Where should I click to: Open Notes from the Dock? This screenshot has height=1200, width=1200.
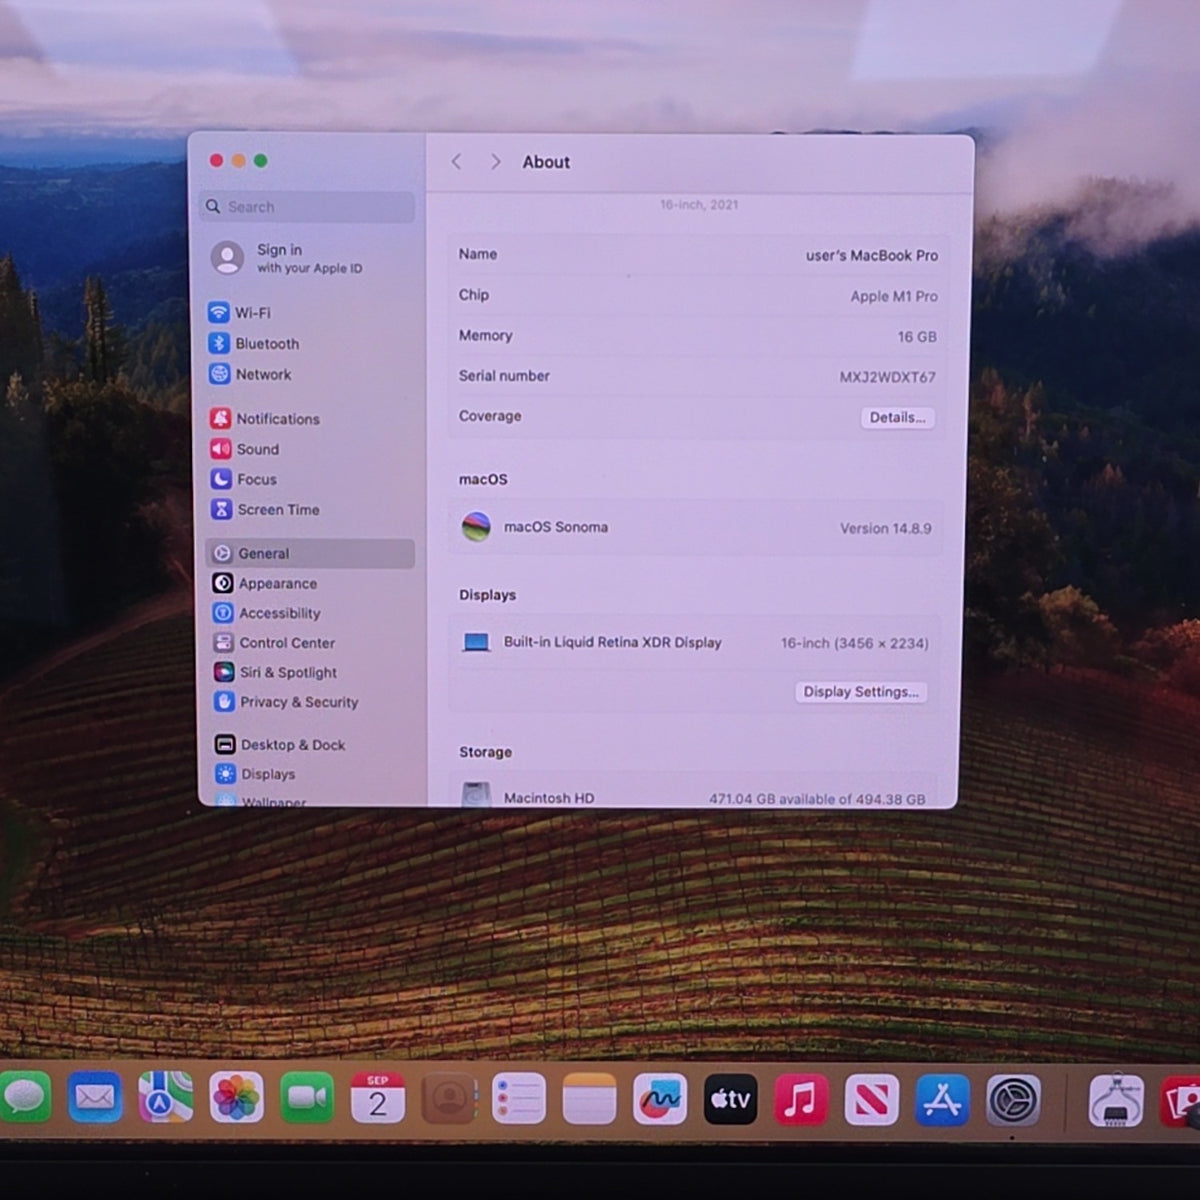pyautogui.click(x=589, y=1098)
